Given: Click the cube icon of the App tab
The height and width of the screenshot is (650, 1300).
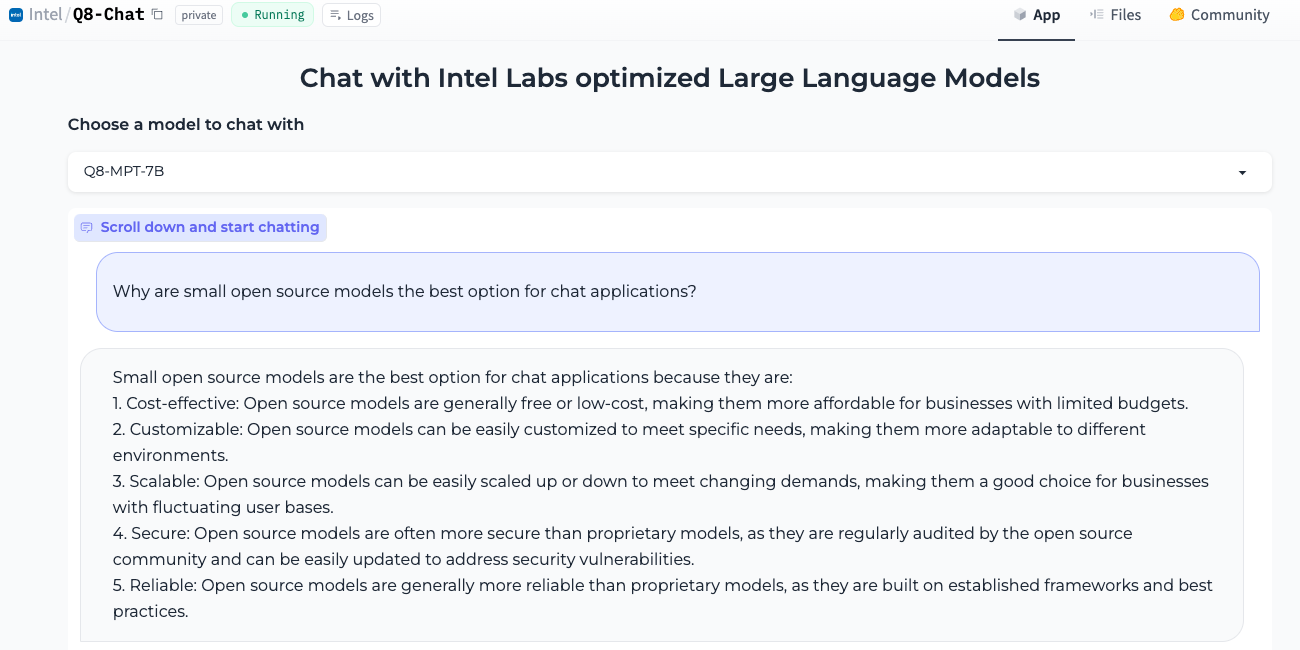Looking at the screenshot, I should (1020, 15).
